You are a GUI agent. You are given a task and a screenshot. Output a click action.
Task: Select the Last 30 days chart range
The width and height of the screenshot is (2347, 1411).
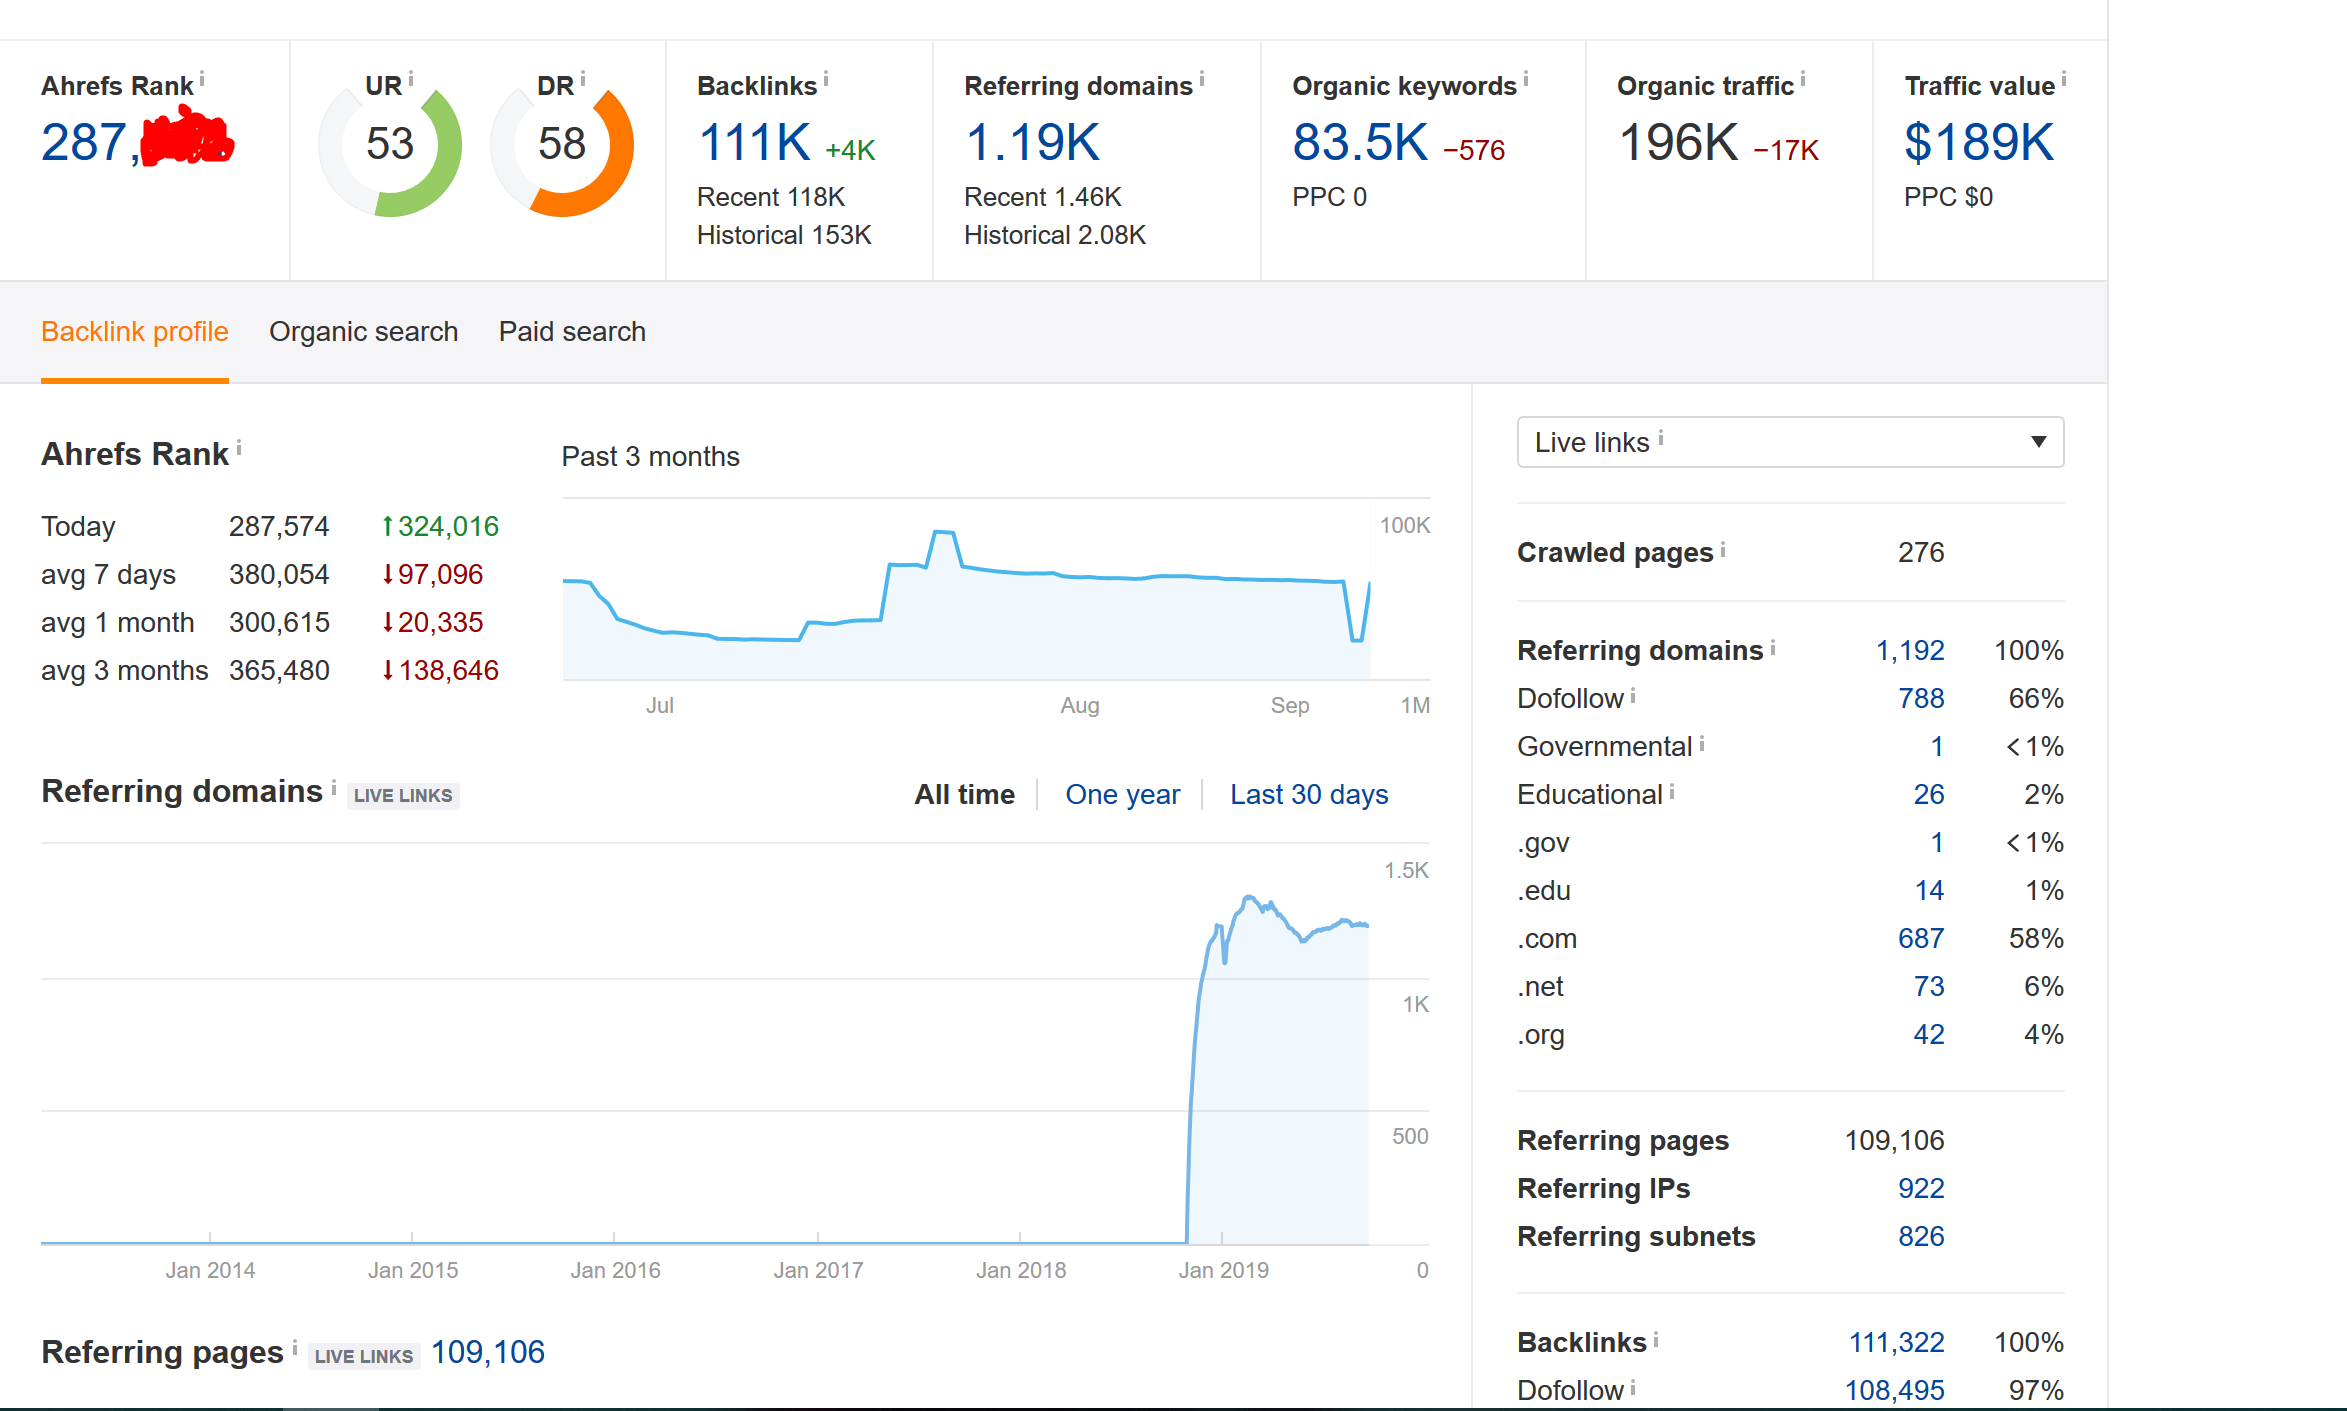click(x=1309, y=795)
